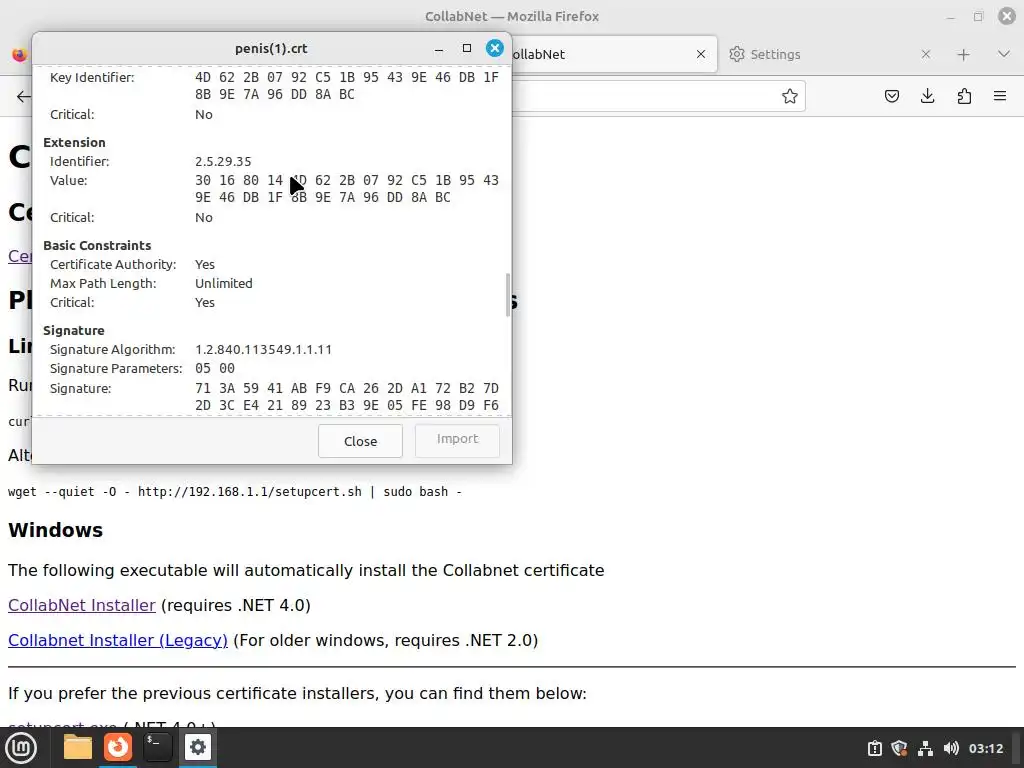Click the update manager tray icon

click(874, 748)
